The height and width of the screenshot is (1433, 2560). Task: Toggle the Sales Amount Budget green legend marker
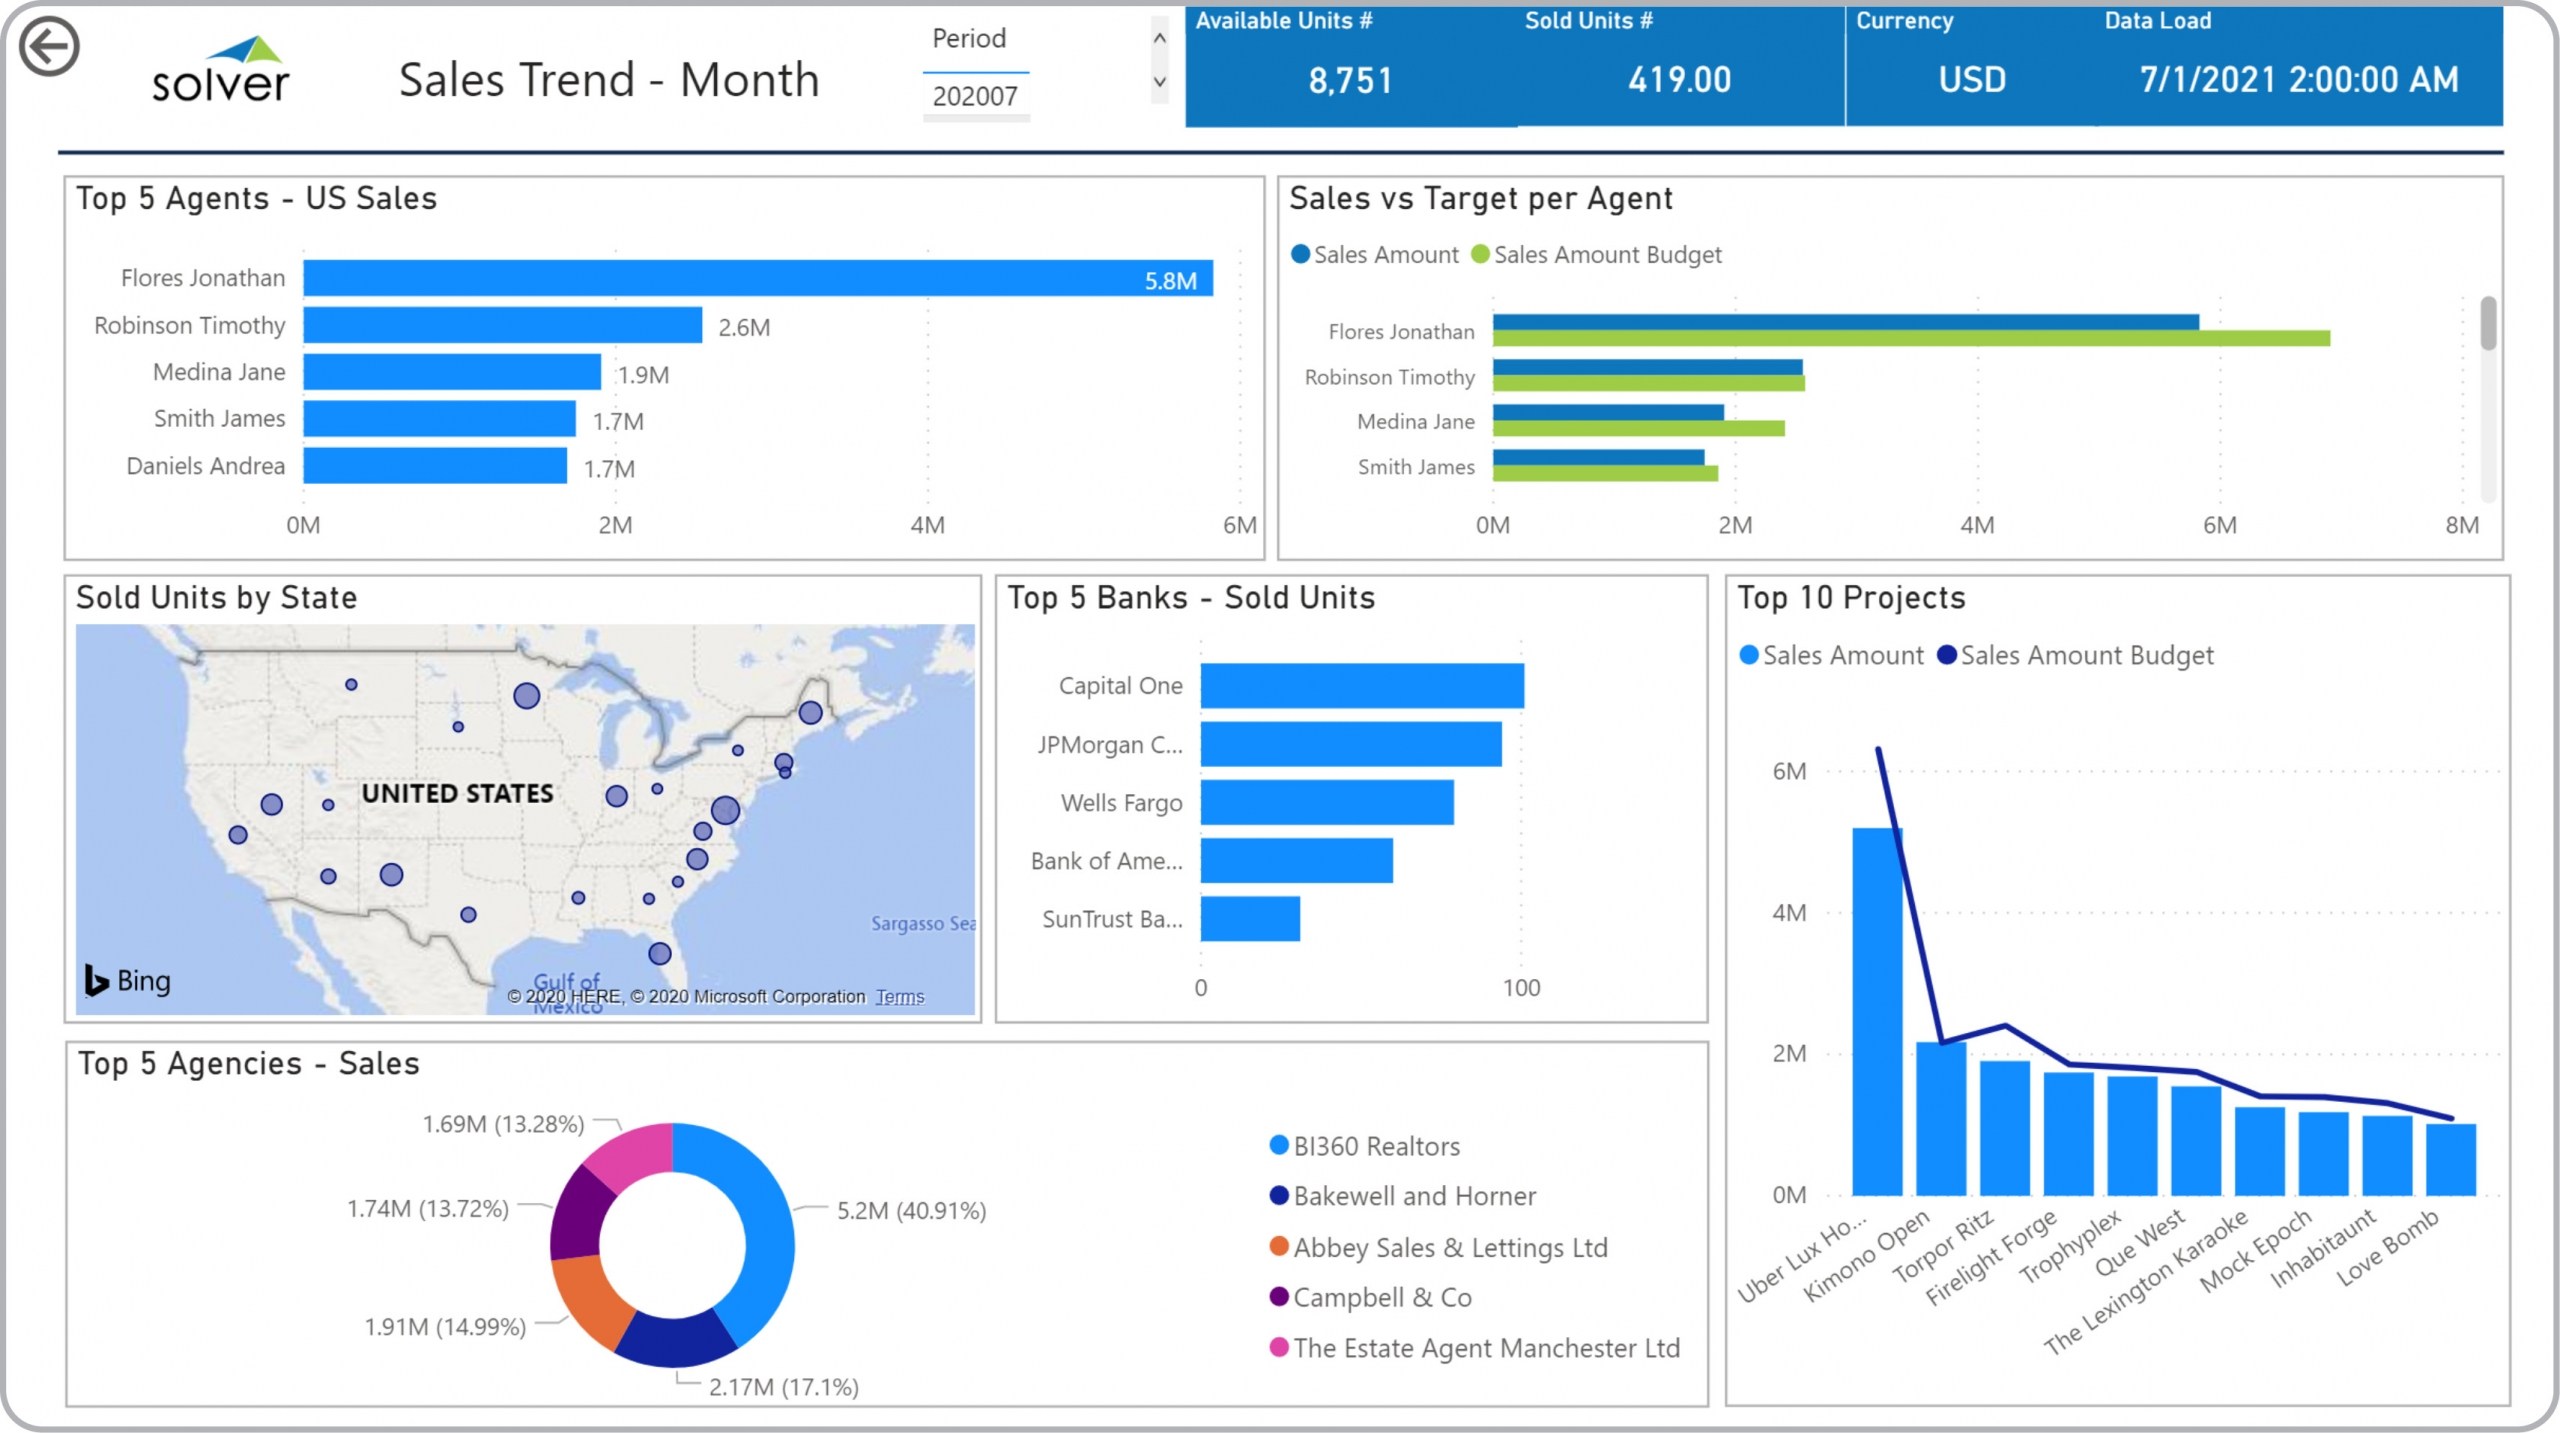[x=1481, y=255]
